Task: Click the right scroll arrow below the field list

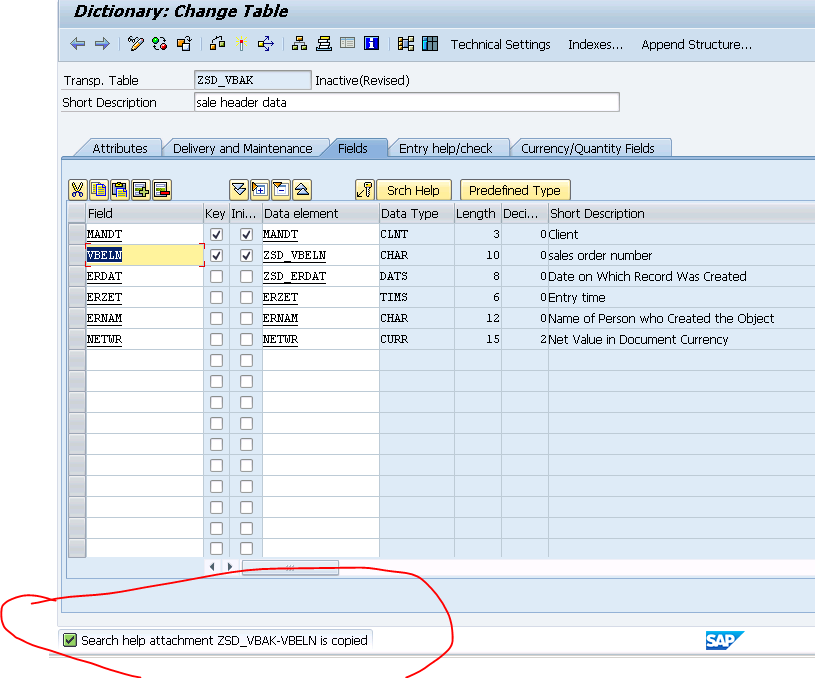Action: click(229, 566)
